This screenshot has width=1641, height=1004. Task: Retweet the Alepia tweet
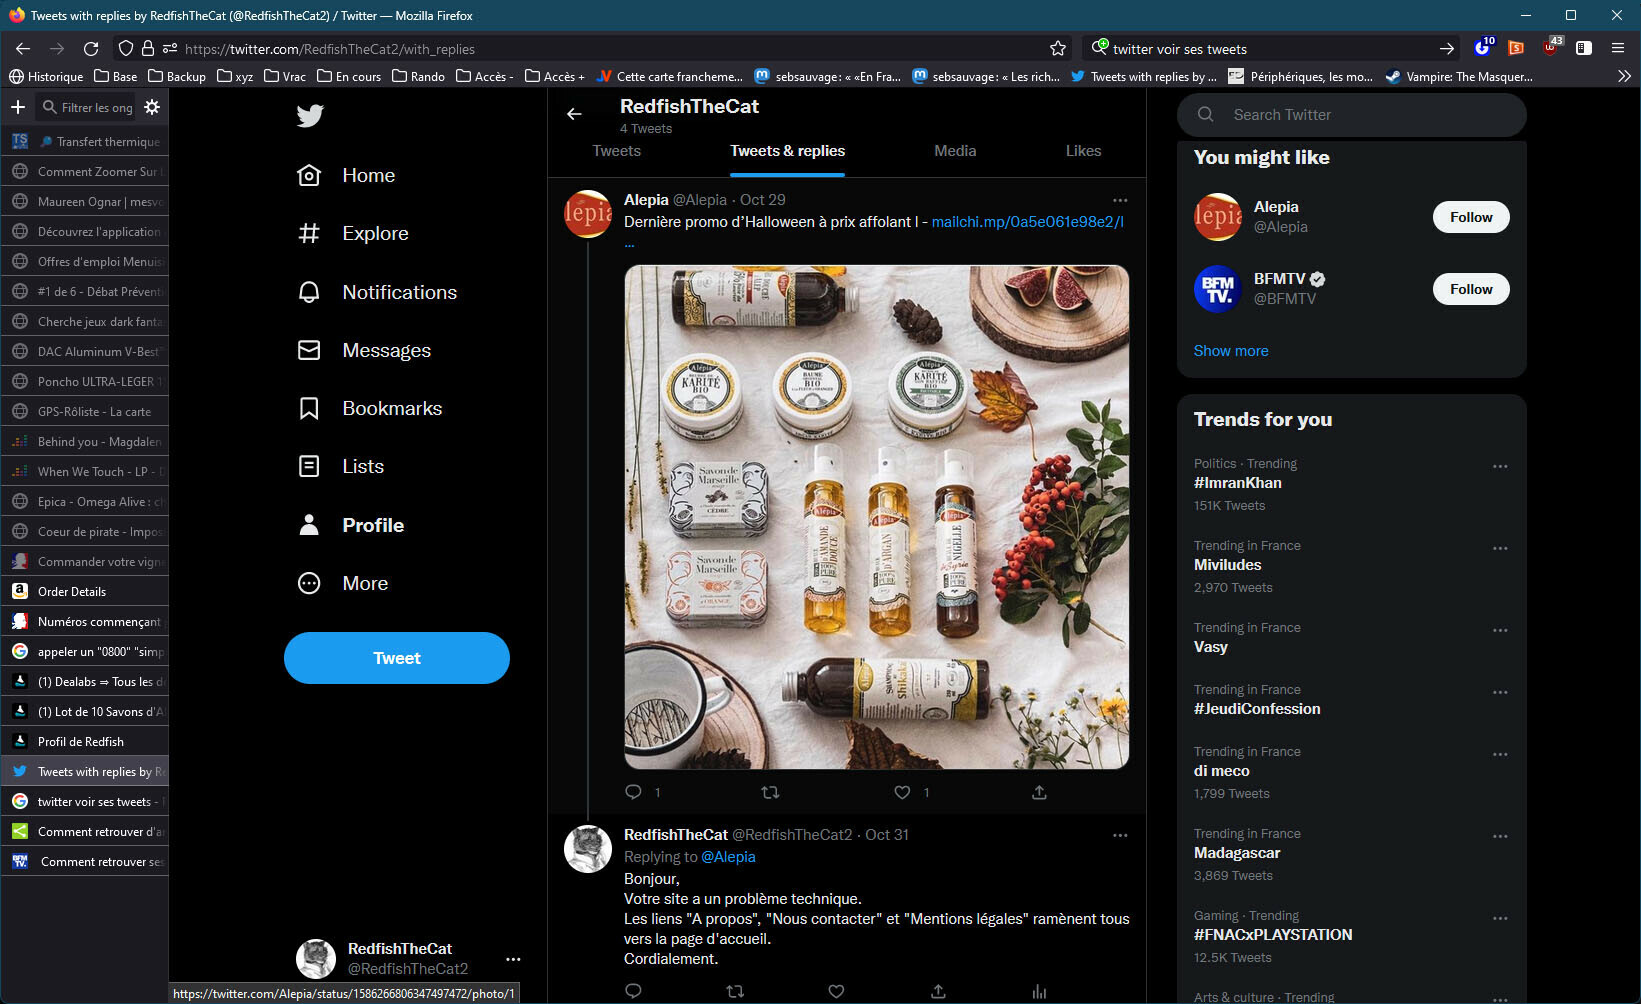(770, 792)
